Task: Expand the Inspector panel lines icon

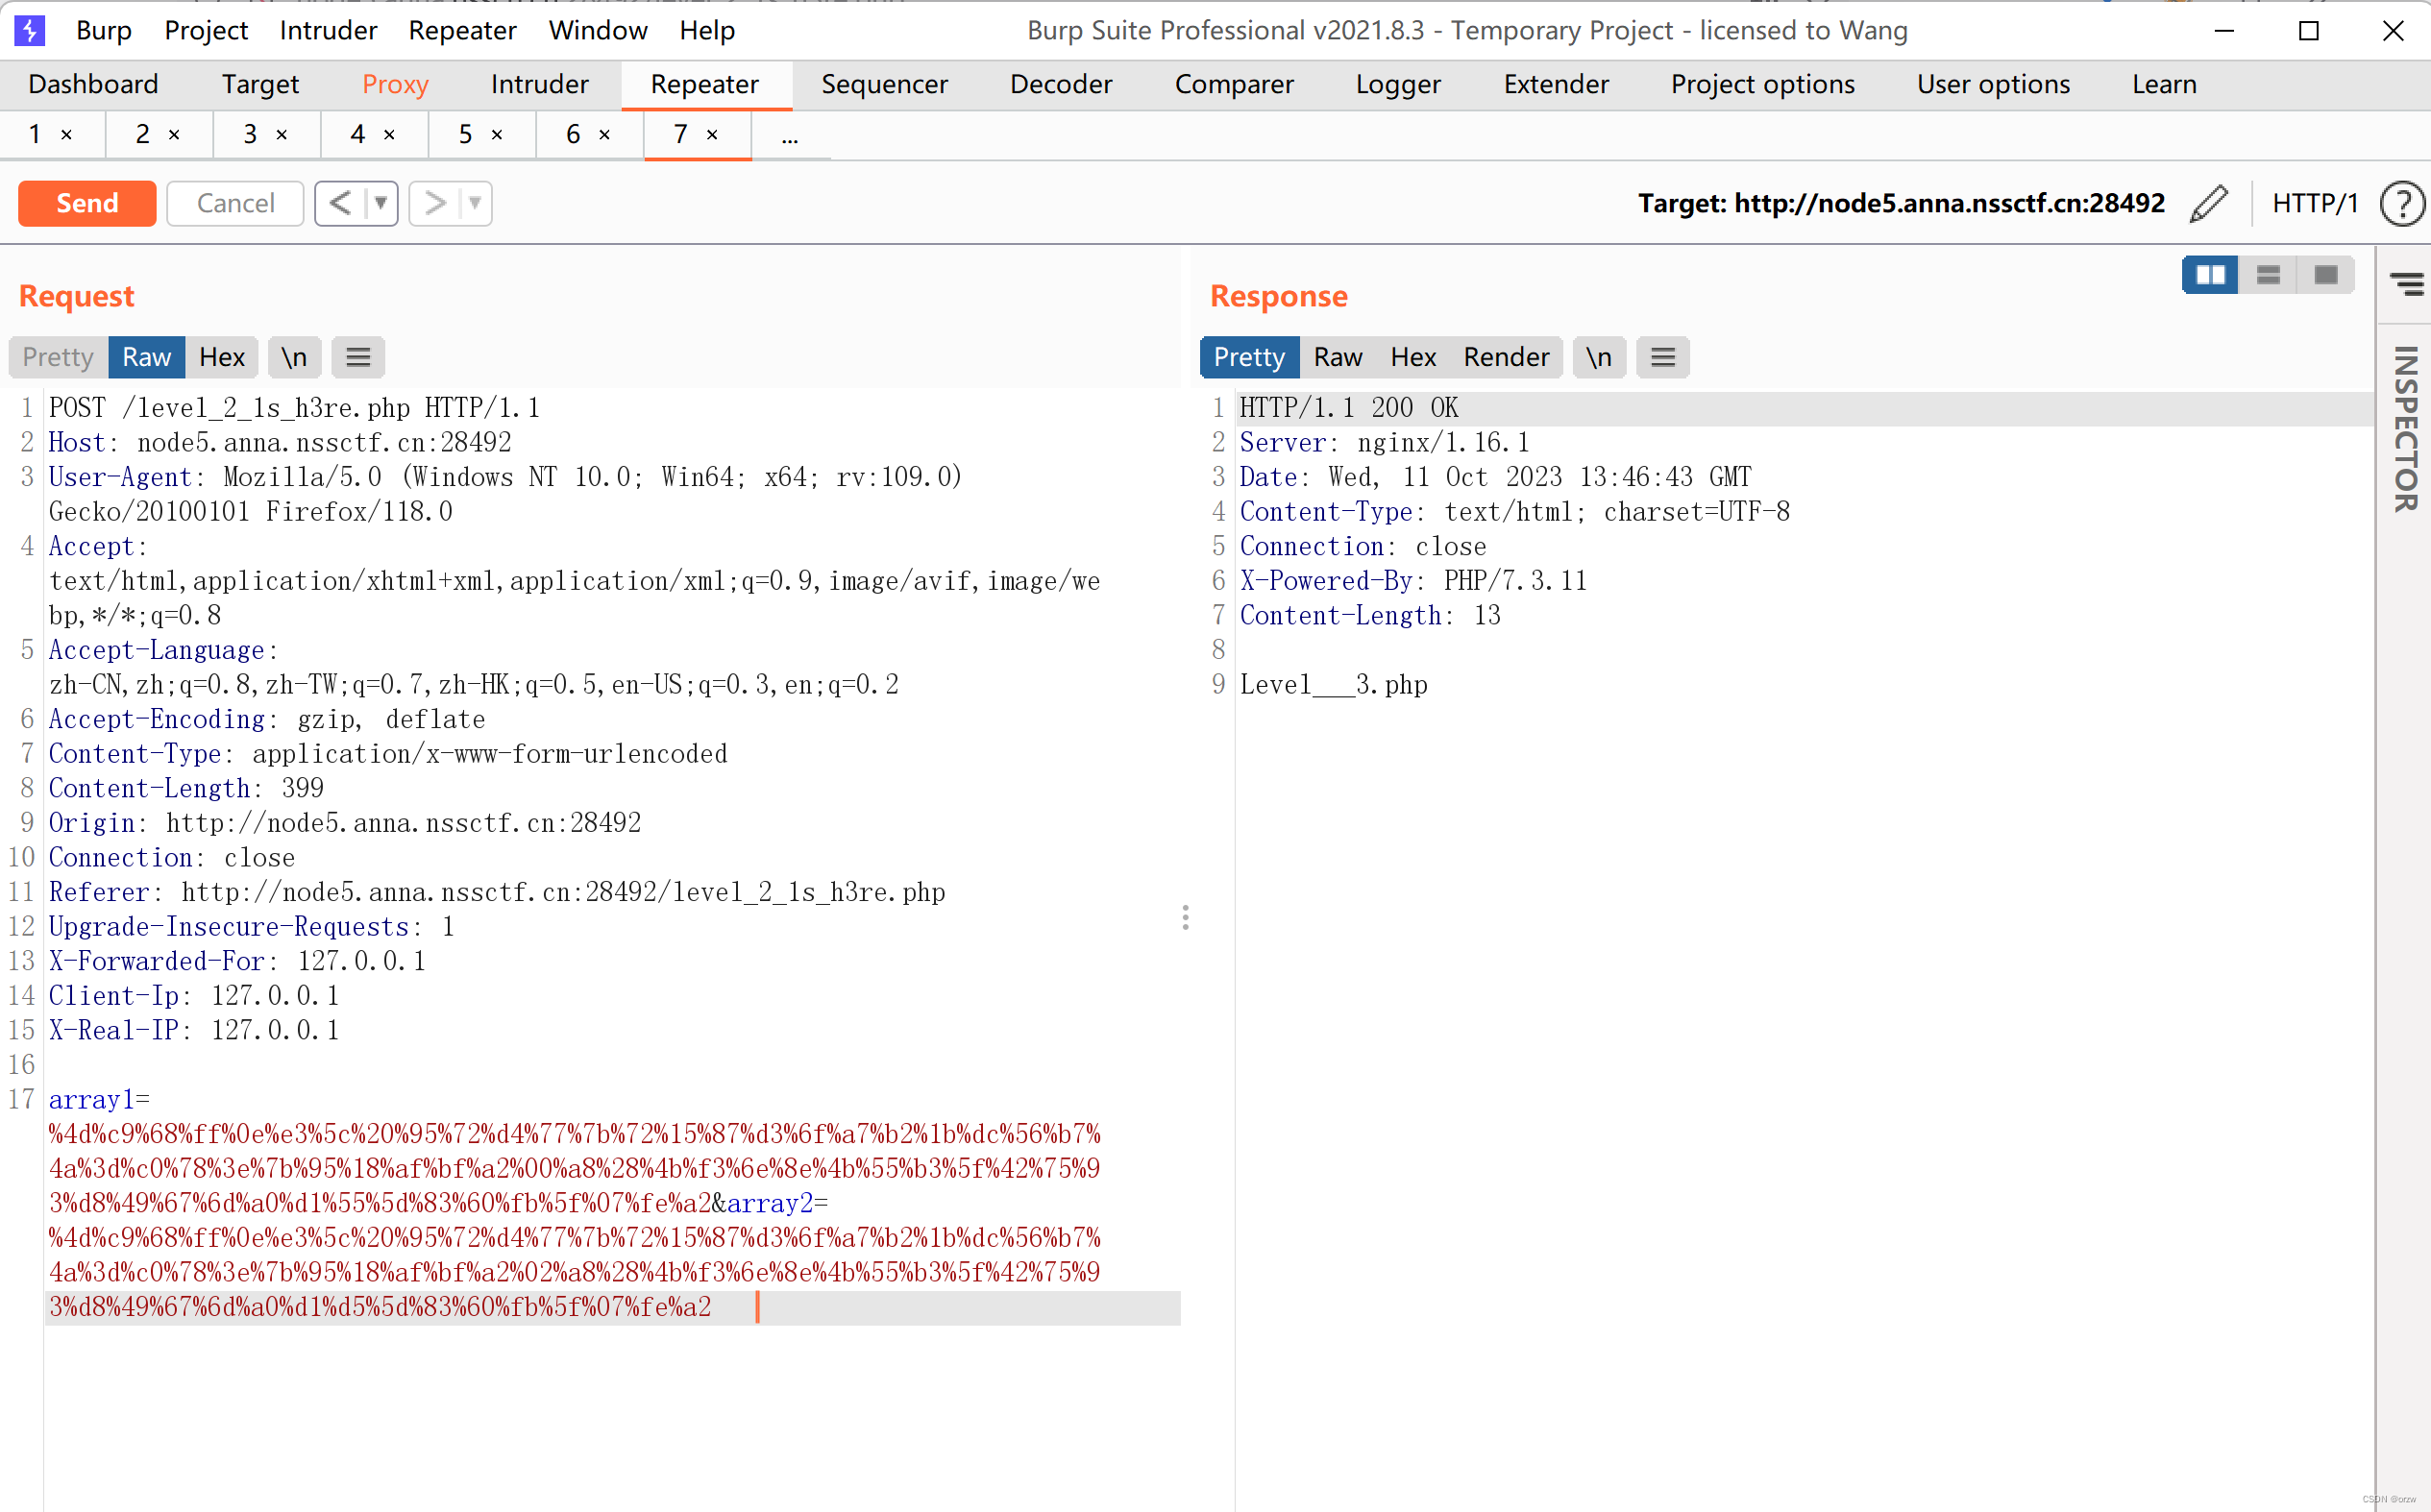Action: [2406, 284]
